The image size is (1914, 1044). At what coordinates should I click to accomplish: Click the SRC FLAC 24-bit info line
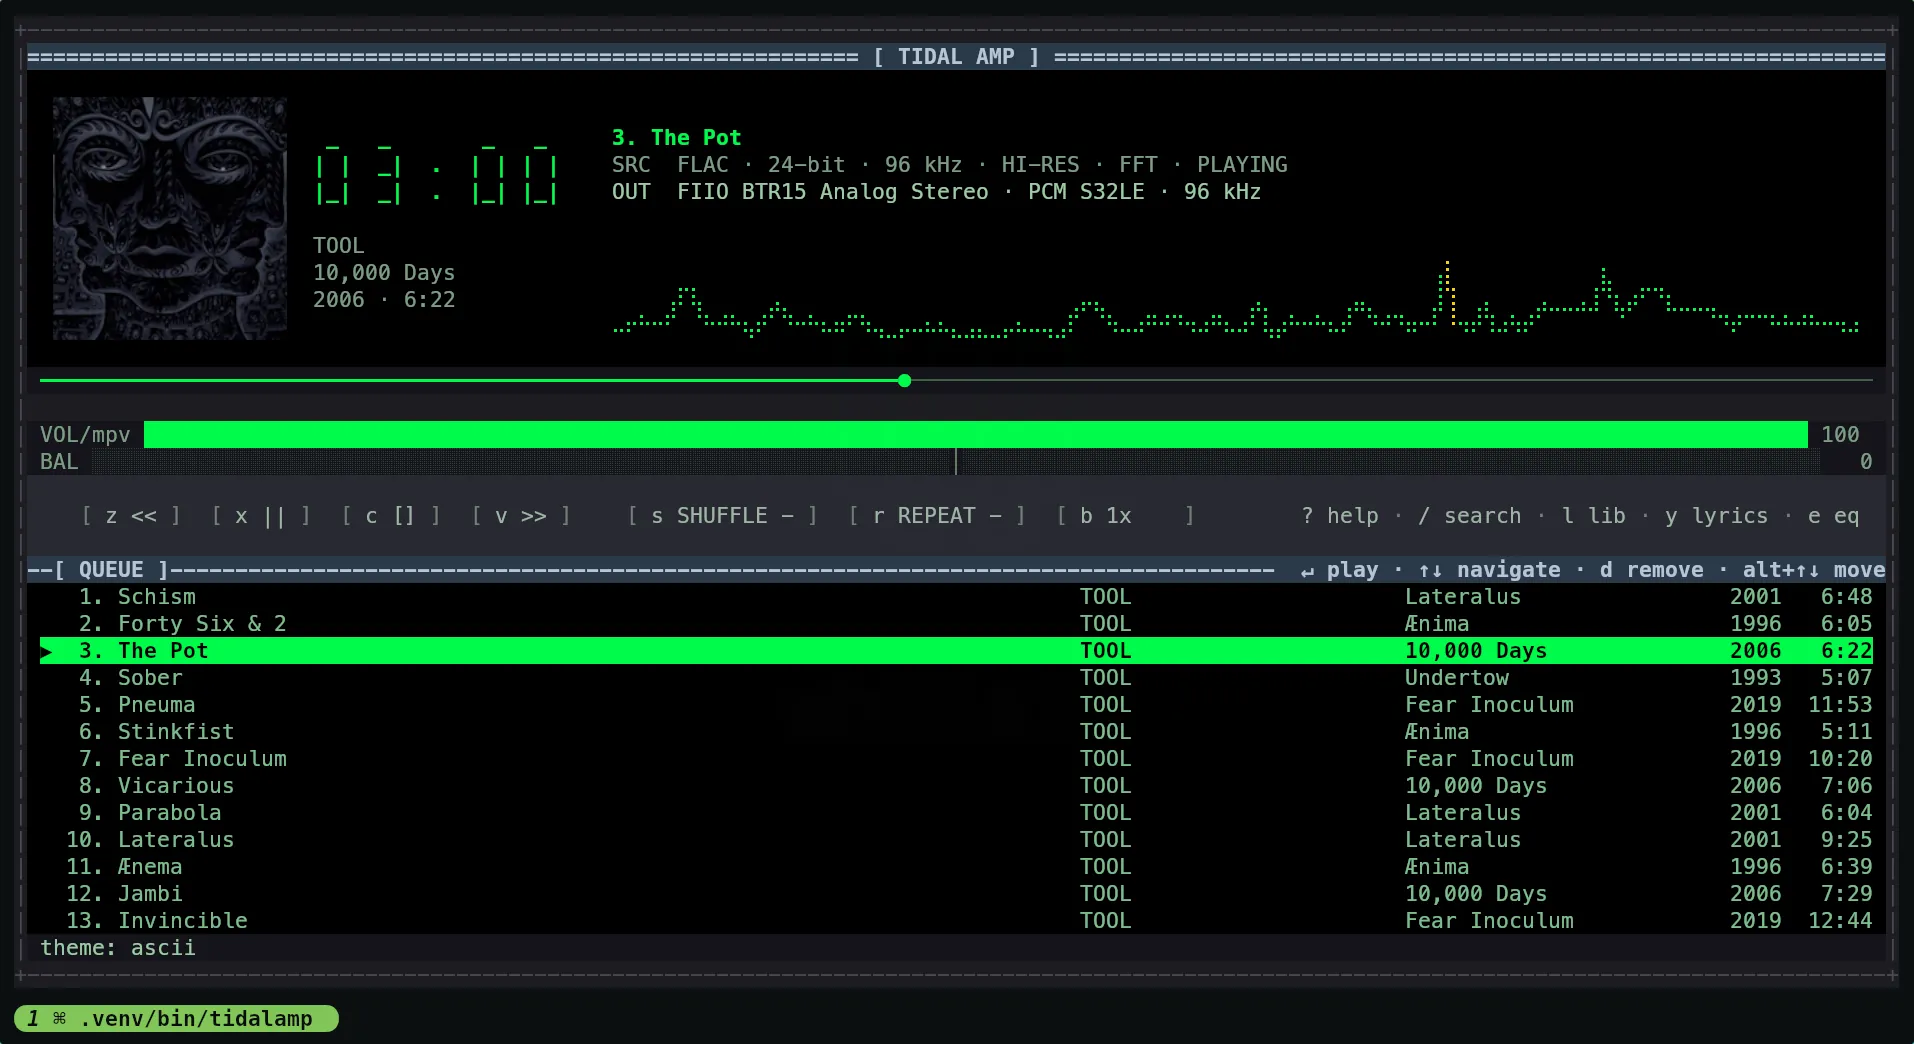(x=950, y=165)
